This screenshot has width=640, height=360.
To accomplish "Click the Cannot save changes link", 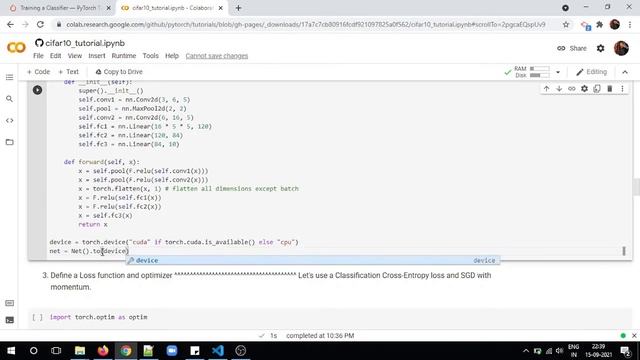I will [x=217, y=56].
